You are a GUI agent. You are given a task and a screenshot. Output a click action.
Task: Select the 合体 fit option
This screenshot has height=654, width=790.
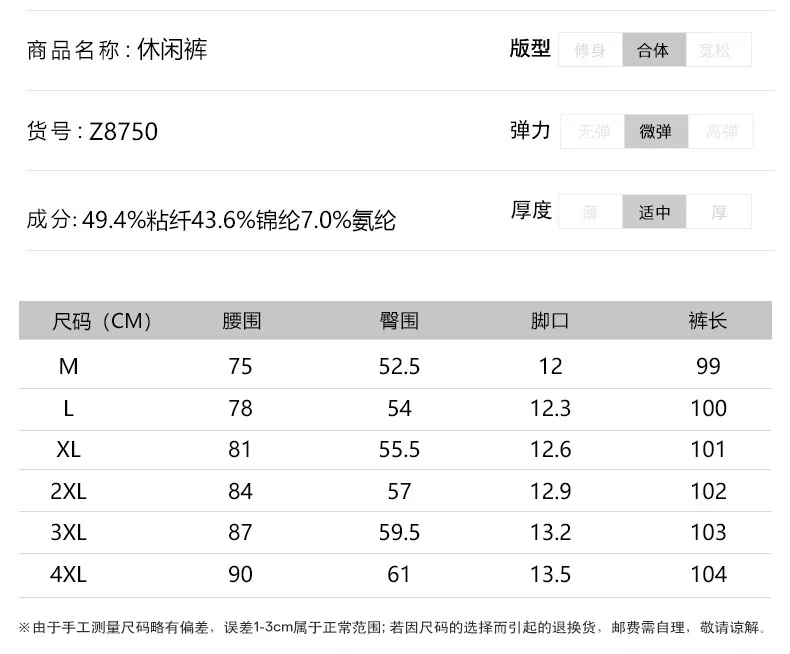tap(654, 50)
